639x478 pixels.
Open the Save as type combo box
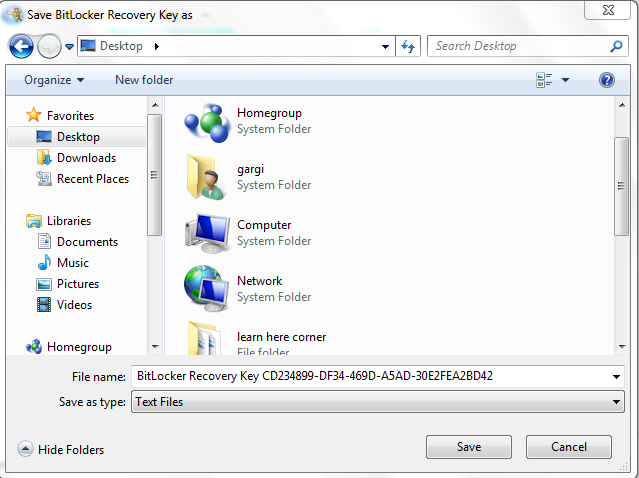coord(377,402)
